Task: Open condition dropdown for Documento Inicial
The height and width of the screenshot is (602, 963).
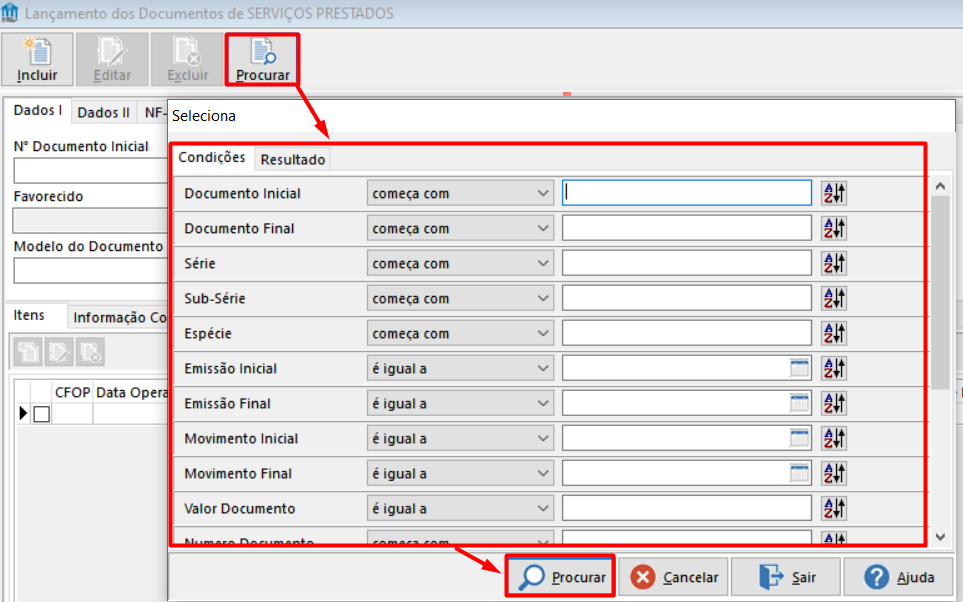Action: 460,194
